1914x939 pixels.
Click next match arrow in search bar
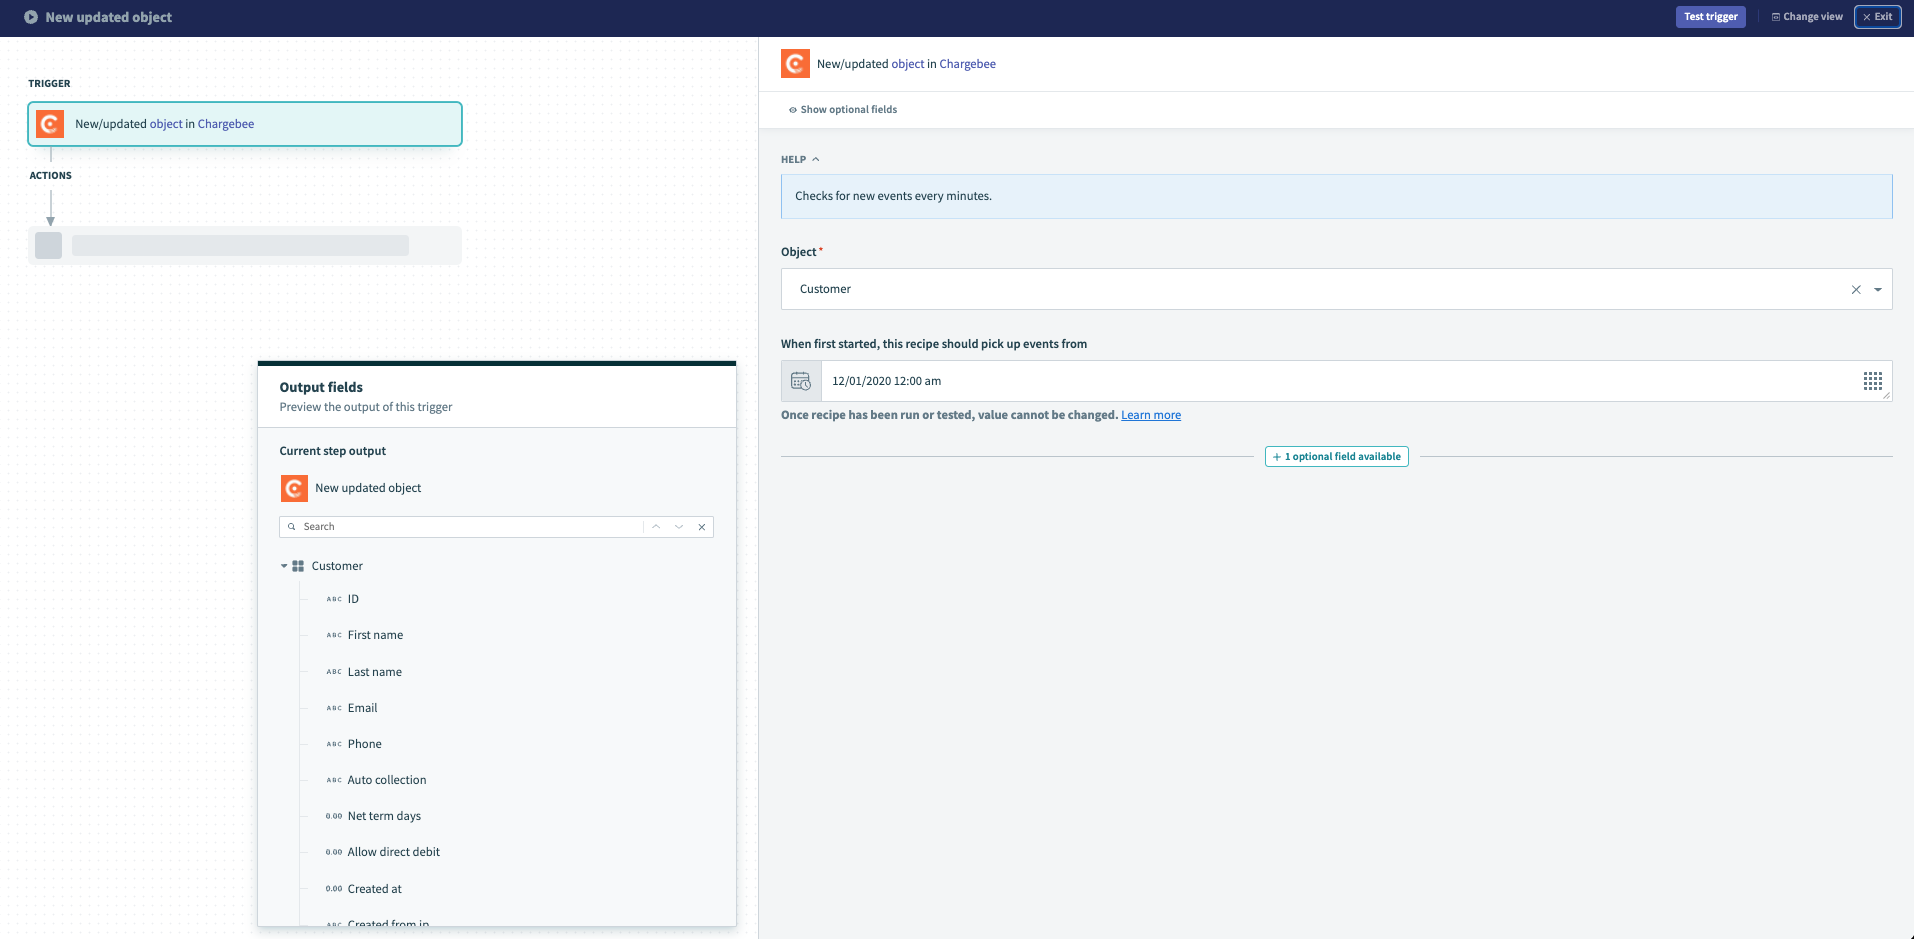pyautogui.click(x=679, y=526)
